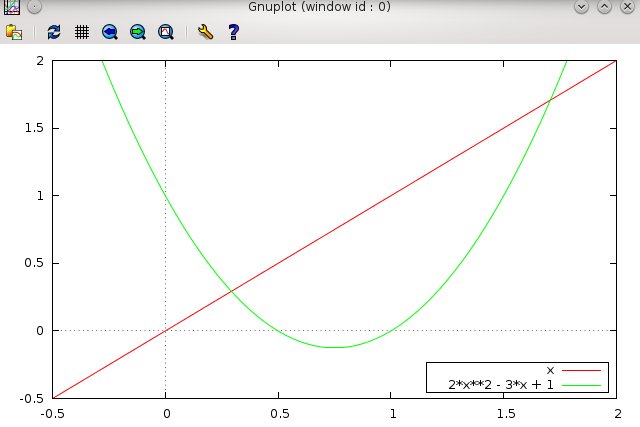This screenshot has height=427, width=640.
Task: Click the replot refresh icon
Action: pyautogui.click(x=54, y=32)
